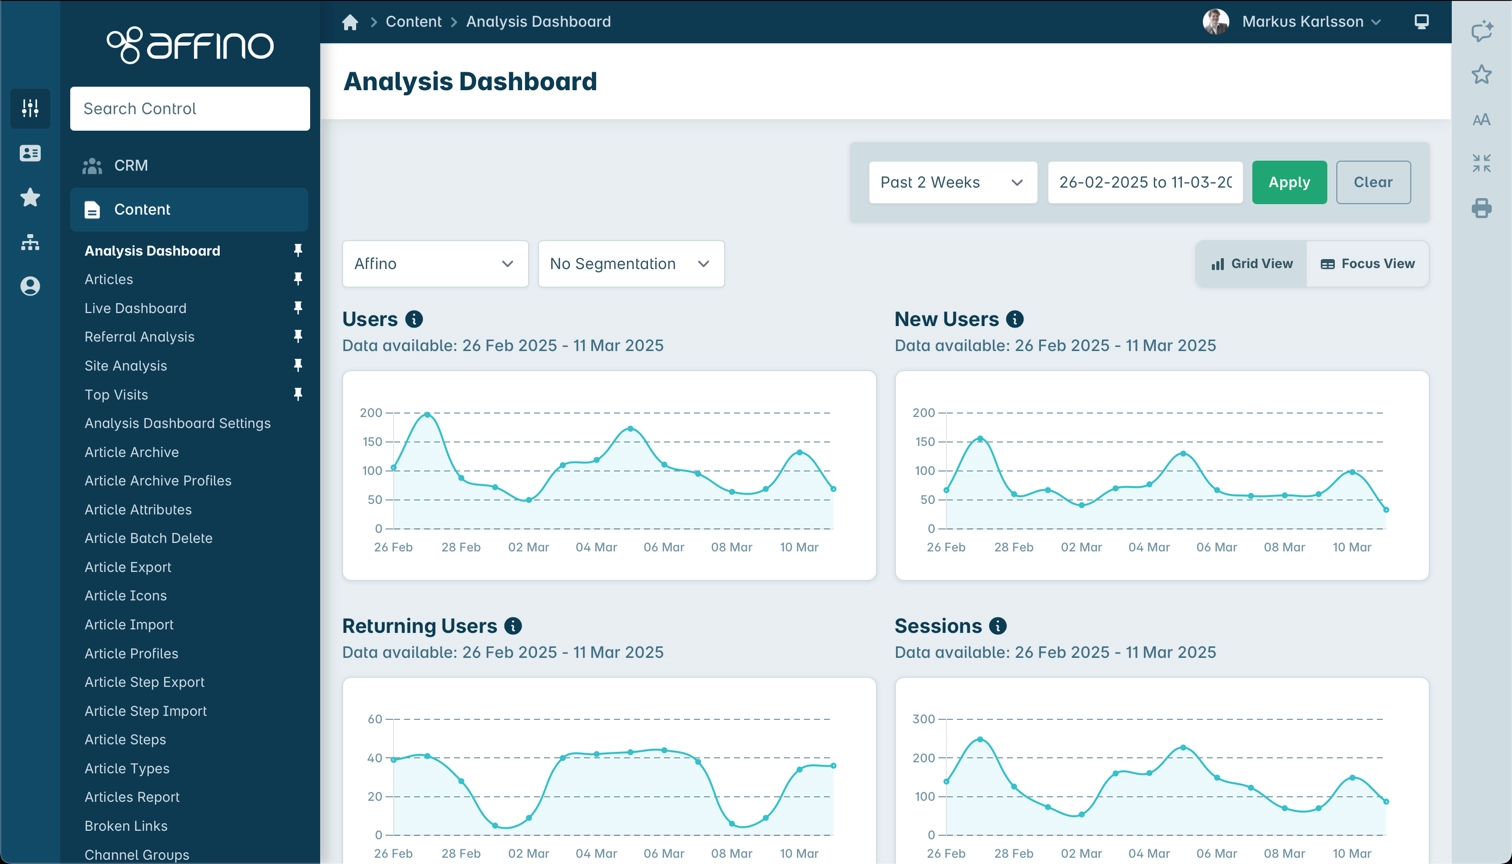Open the Past 2 Weeks date range dropdown
The image size is (1512, 864).
pyautogui.click(x=952, y=182)
